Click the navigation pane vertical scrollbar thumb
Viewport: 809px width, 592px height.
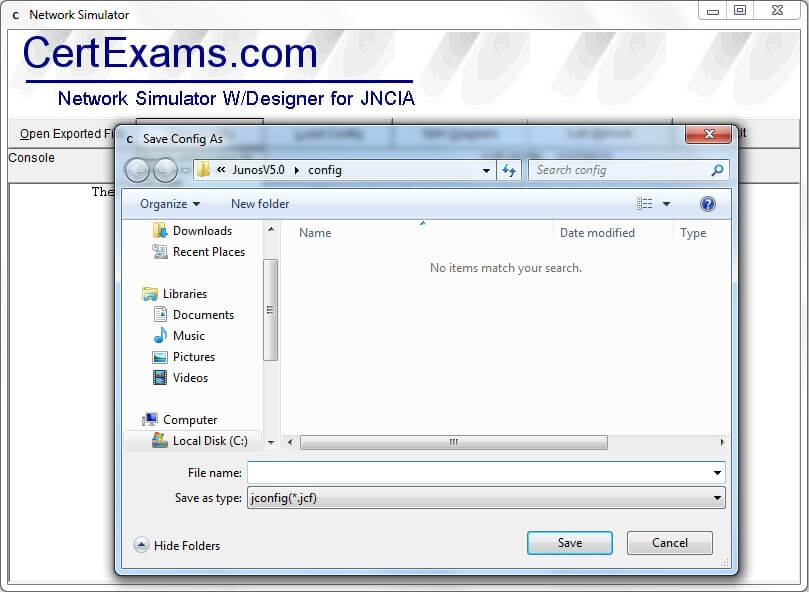click(x=270, y=310)
